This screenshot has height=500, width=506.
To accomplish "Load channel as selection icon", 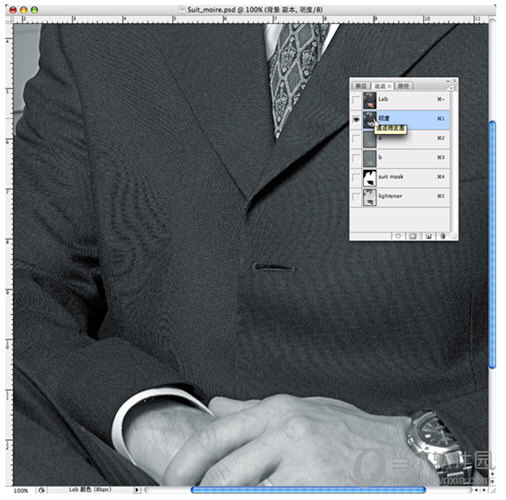I will (398, 236).
